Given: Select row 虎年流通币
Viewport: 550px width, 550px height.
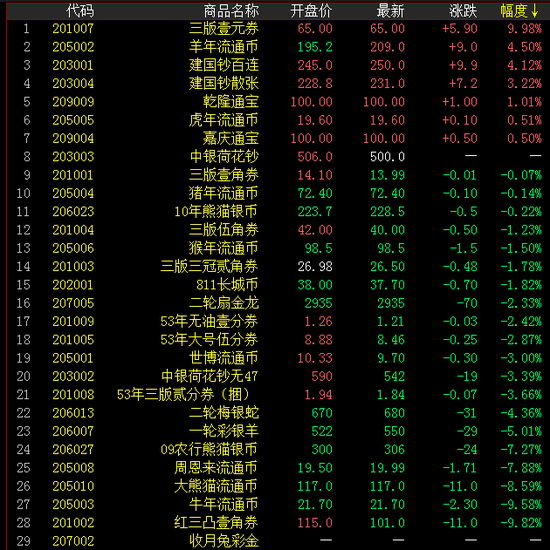Looking at the screenshot, I should pyautogui.click(x=278, y=120).
